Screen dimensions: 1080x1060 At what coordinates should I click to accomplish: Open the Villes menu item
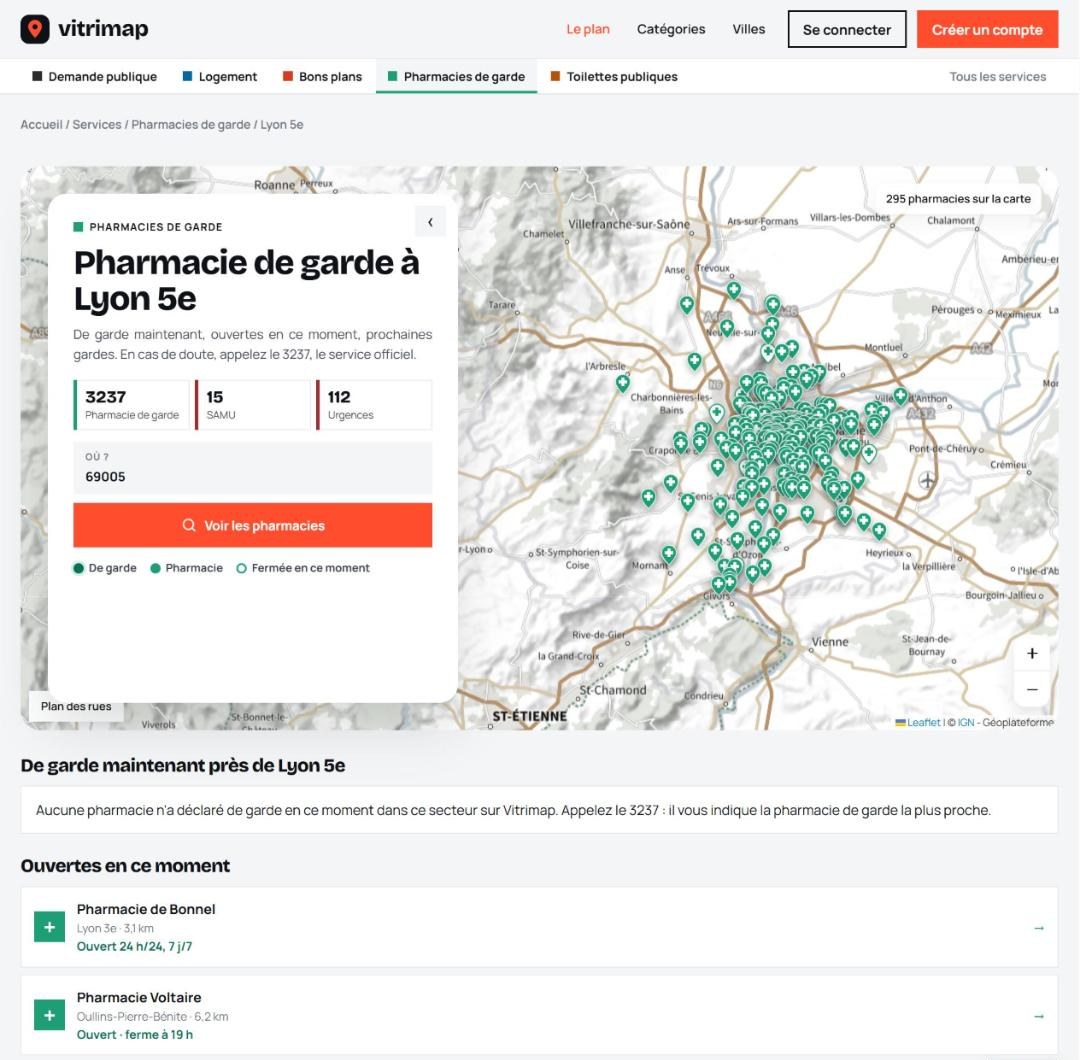(748, 29)
